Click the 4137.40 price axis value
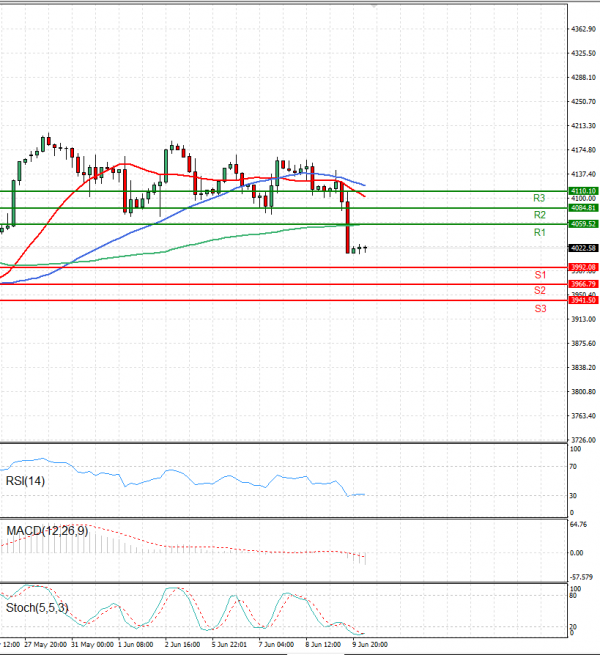Screen dimensions: 600x655 [583, 174]
